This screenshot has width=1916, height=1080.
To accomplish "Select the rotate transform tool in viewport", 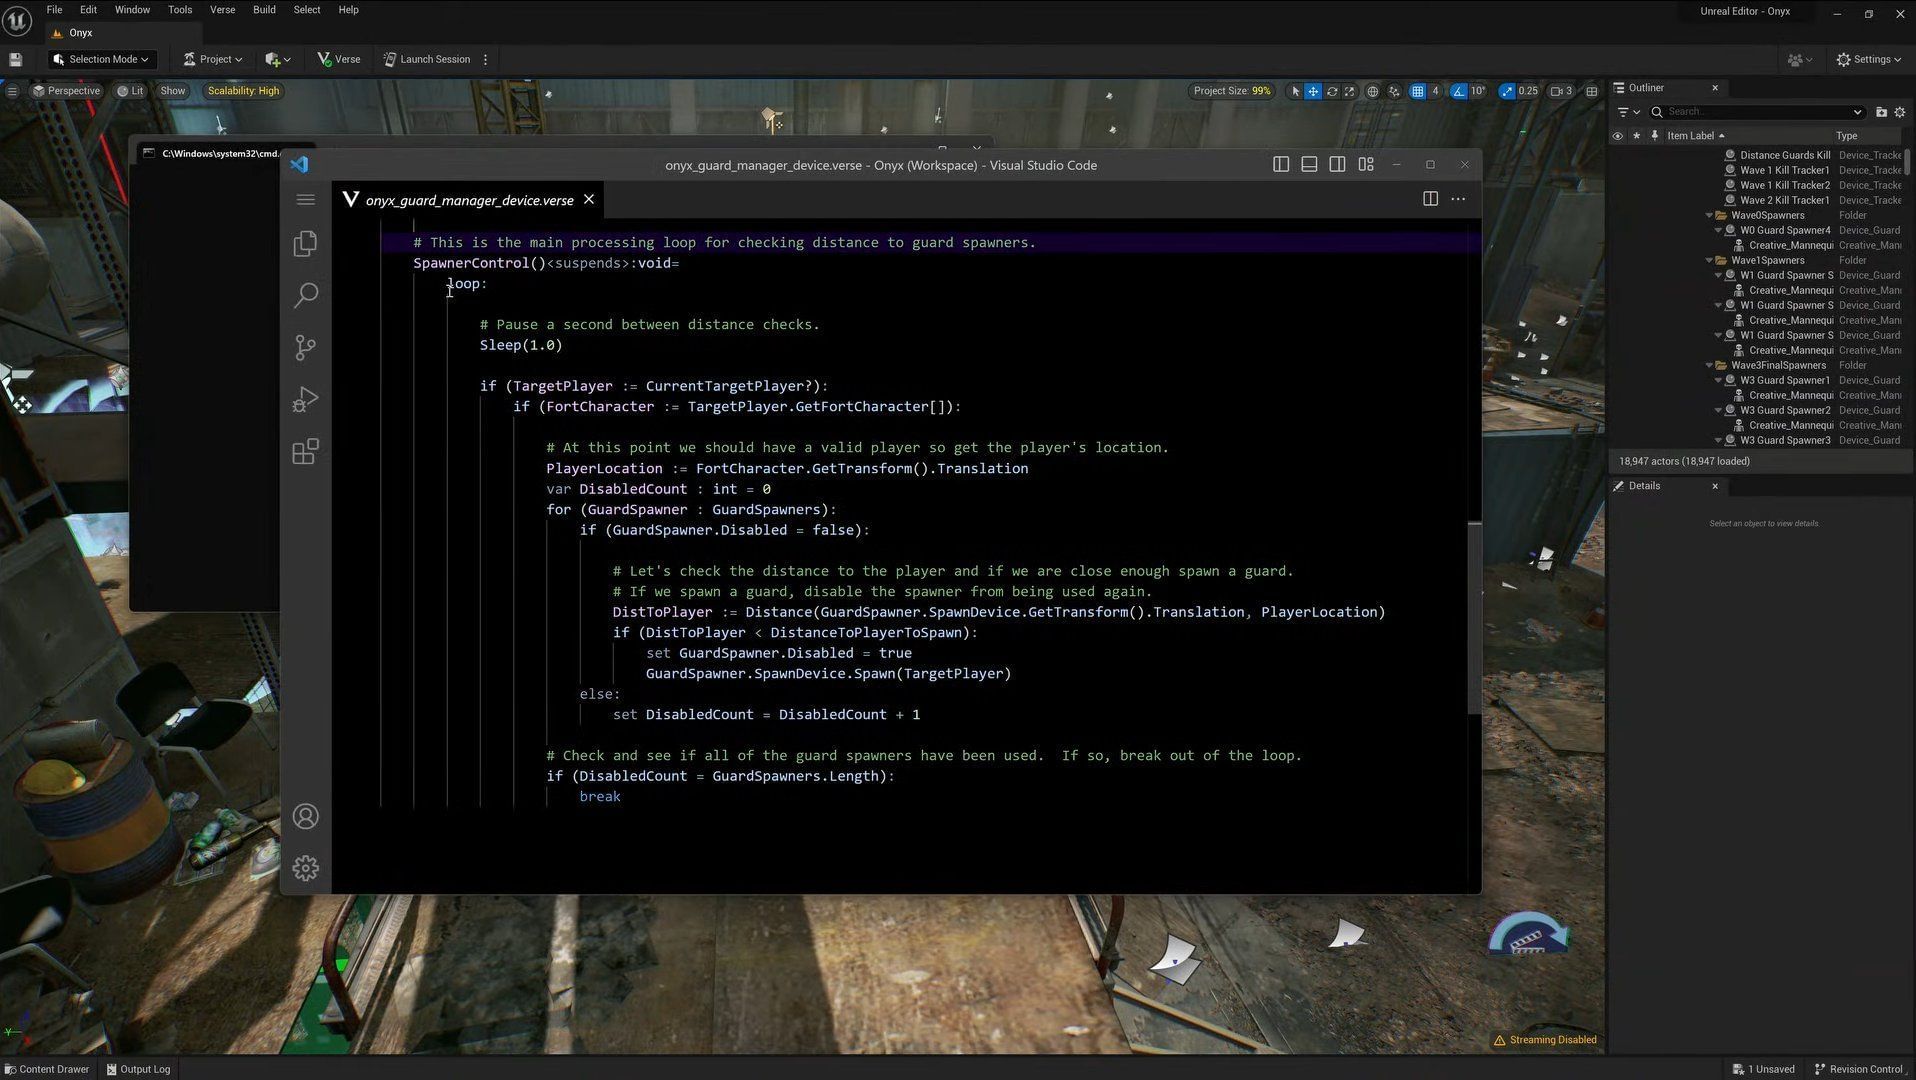I will click(x=1331, y=91).
